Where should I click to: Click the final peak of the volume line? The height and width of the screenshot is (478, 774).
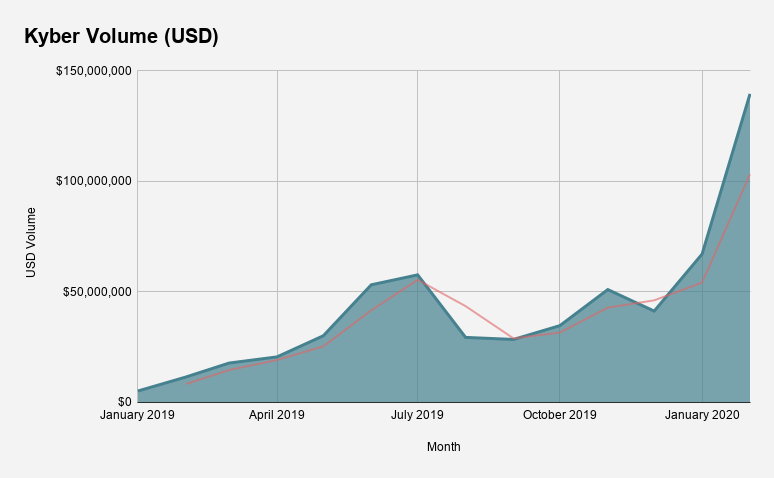(x=749, y=94)
